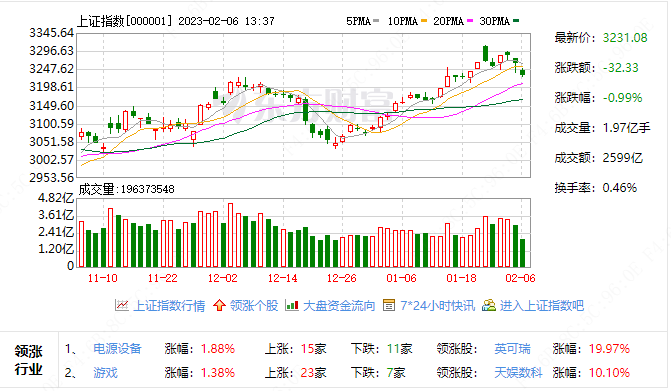Image resolution: width=671 pixels, height=391 pixels.
Task: Click the line chart icon beside 上证指数行情
Action: 122,305
